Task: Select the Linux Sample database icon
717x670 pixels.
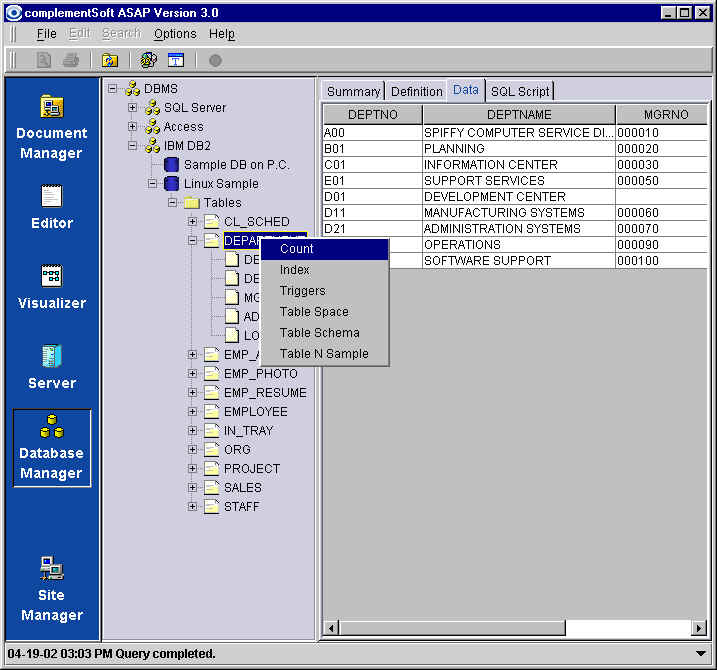Action: [x=171, y=183]
